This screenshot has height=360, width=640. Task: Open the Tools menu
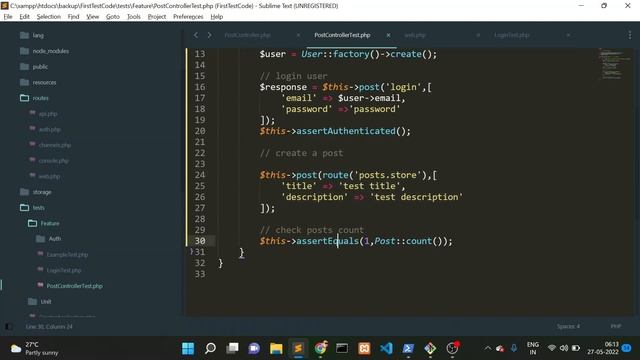[133, 17]
